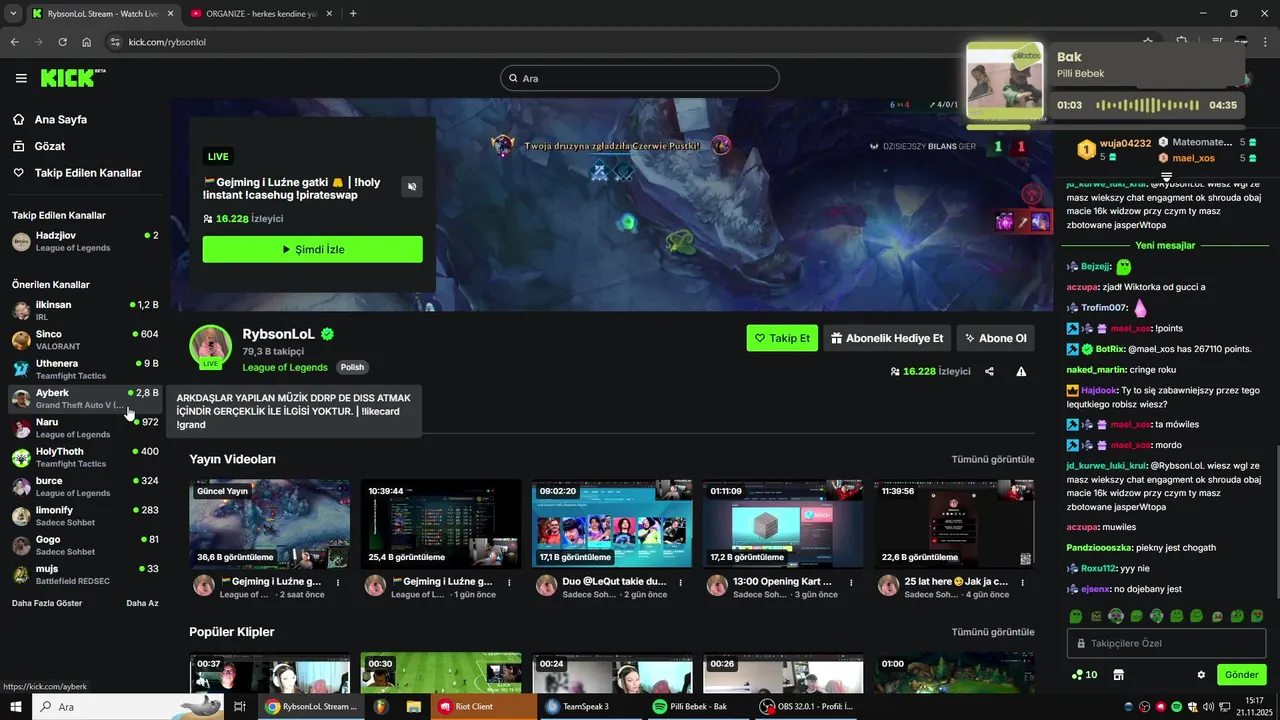1280x720 pixels.
Task: Click the Polish language tag
Action: pos(352,367)
